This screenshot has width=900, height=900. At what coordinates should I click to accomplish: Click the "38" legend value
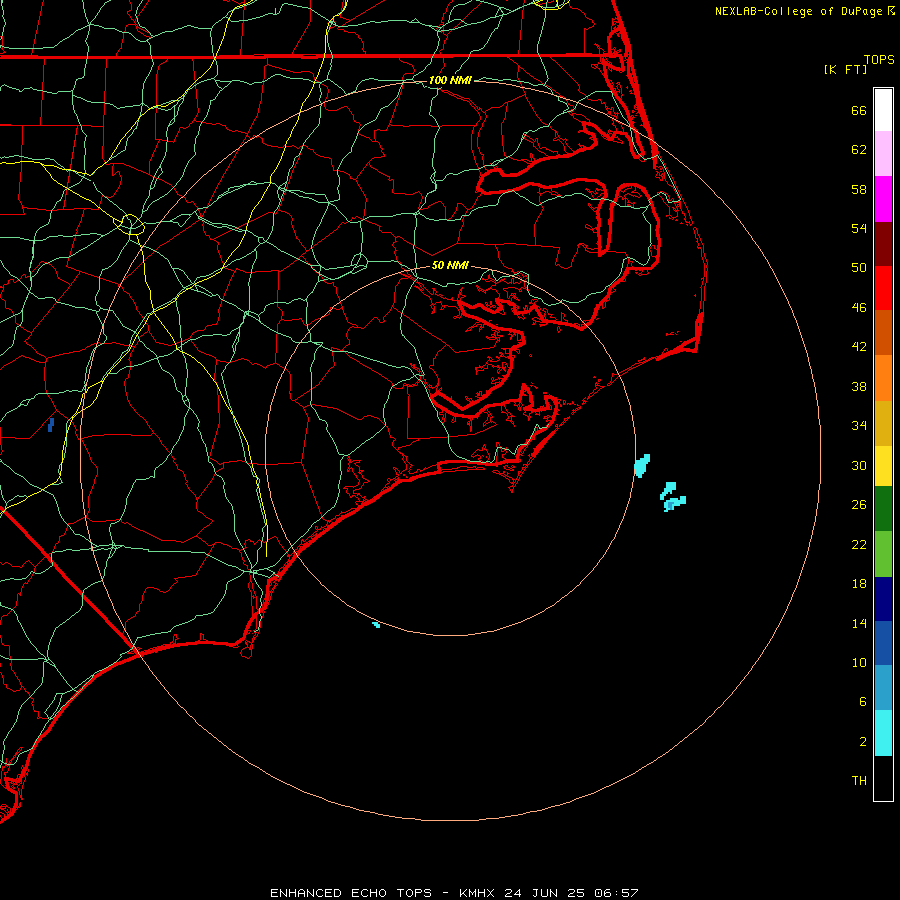[859, 386]
